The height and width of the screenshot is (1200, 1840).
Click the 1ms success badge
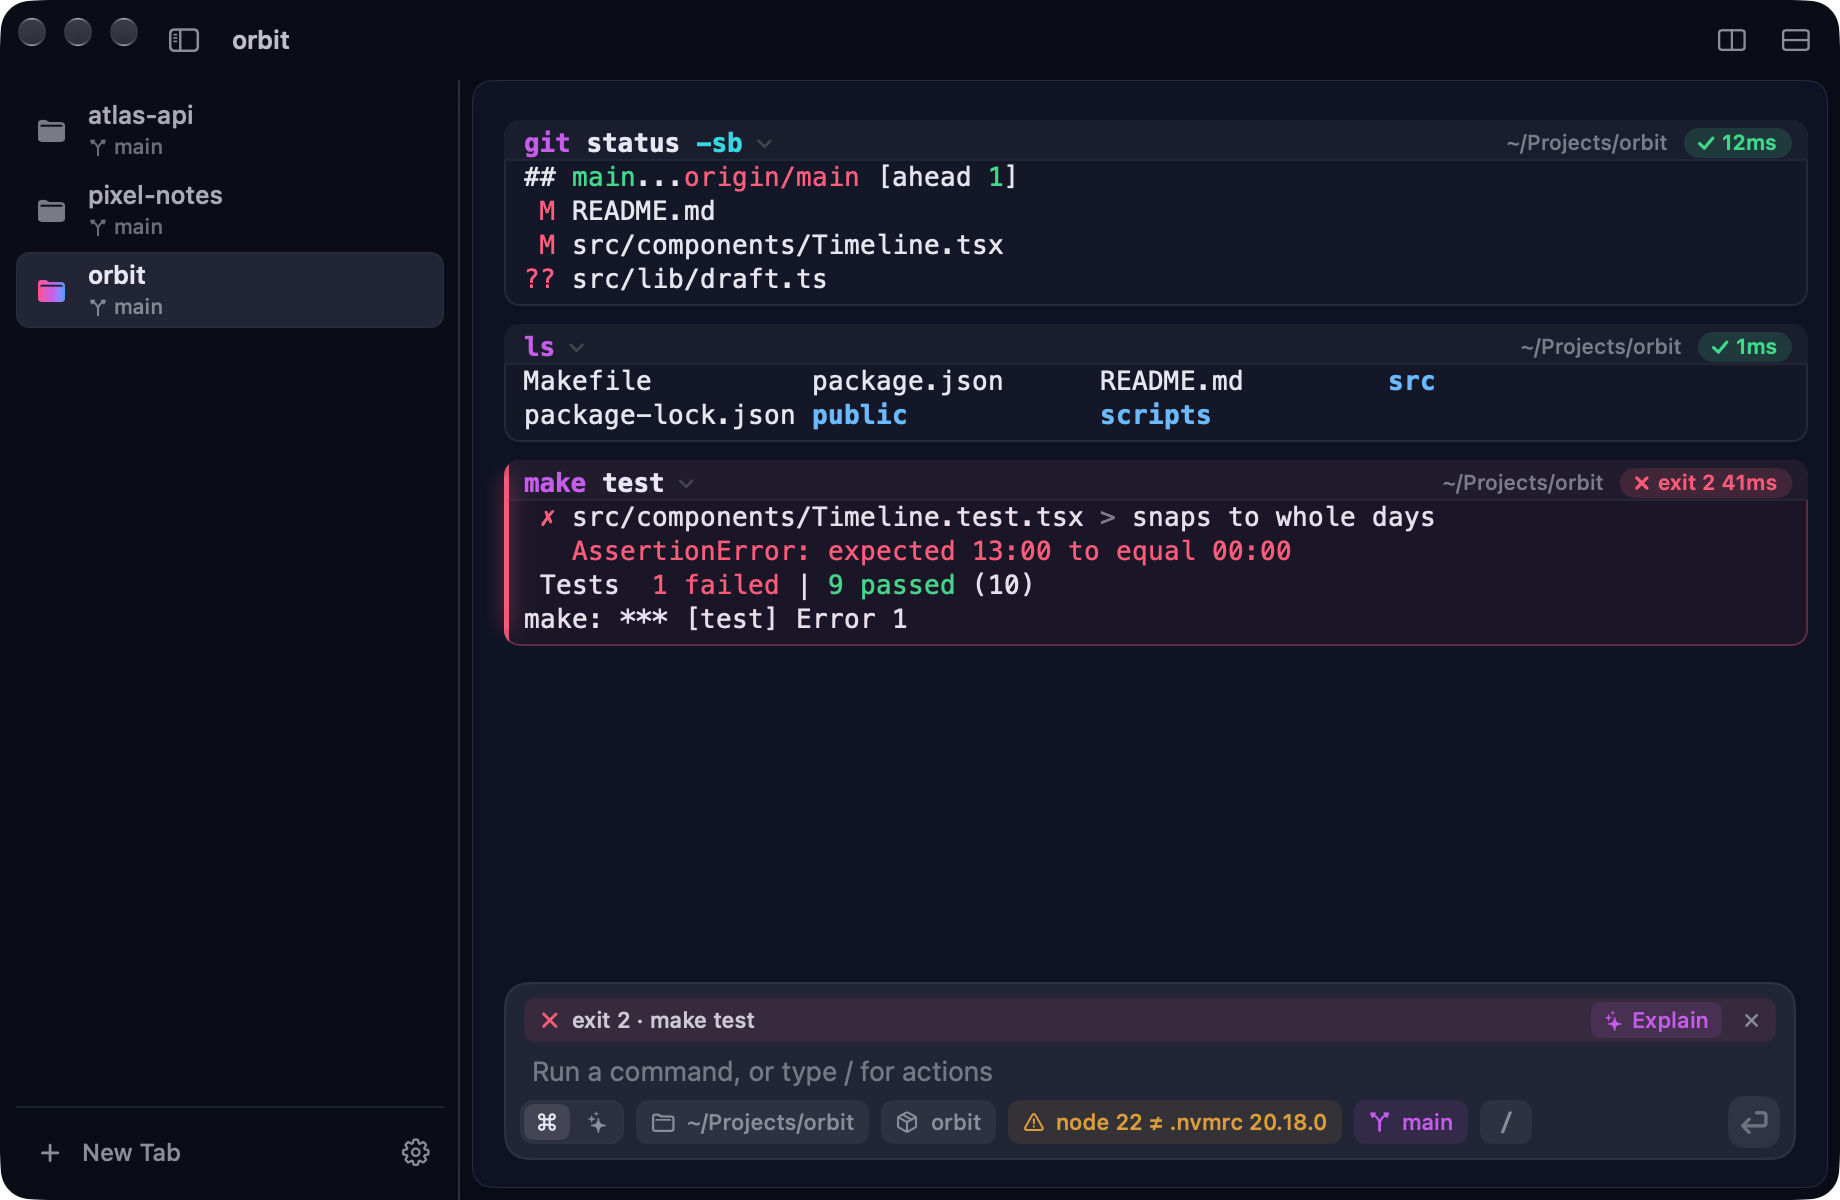1745,347
